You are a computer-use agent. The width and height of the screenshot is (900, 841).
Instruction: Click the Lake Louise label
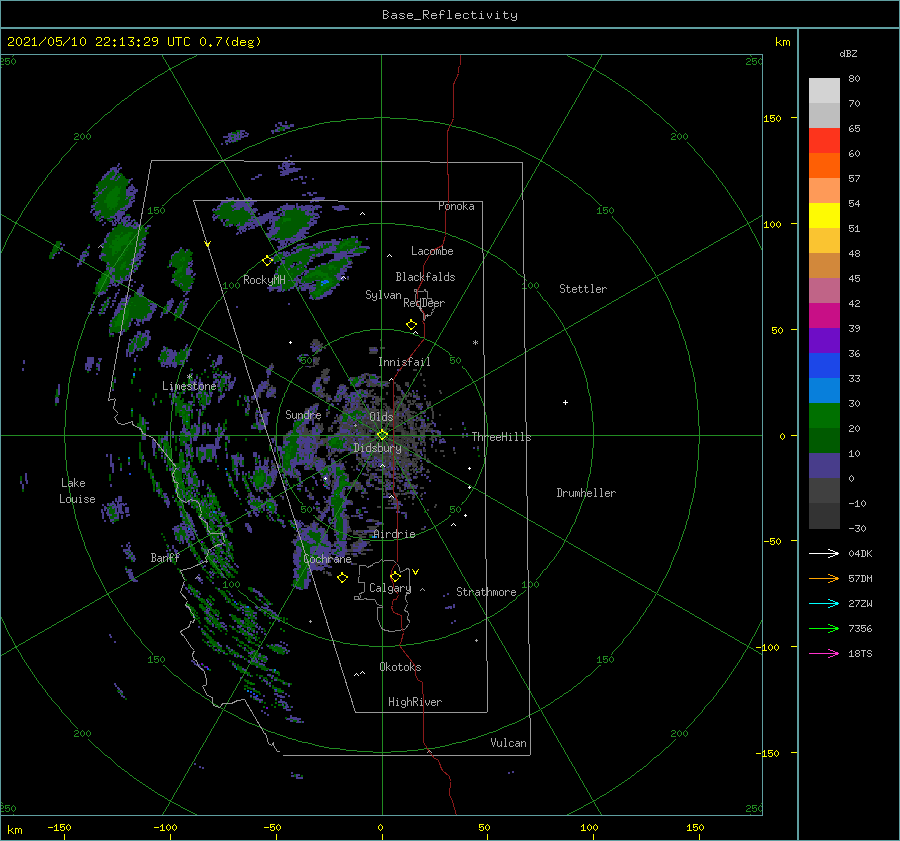click(77, 491)
